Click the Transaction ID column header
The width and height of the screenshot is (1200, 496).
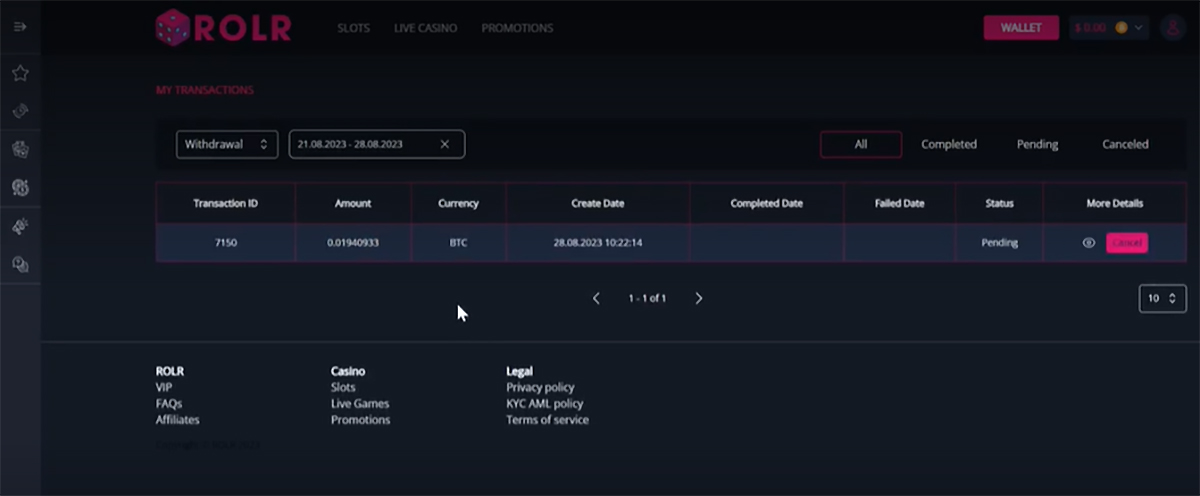[x=225, y=203]
